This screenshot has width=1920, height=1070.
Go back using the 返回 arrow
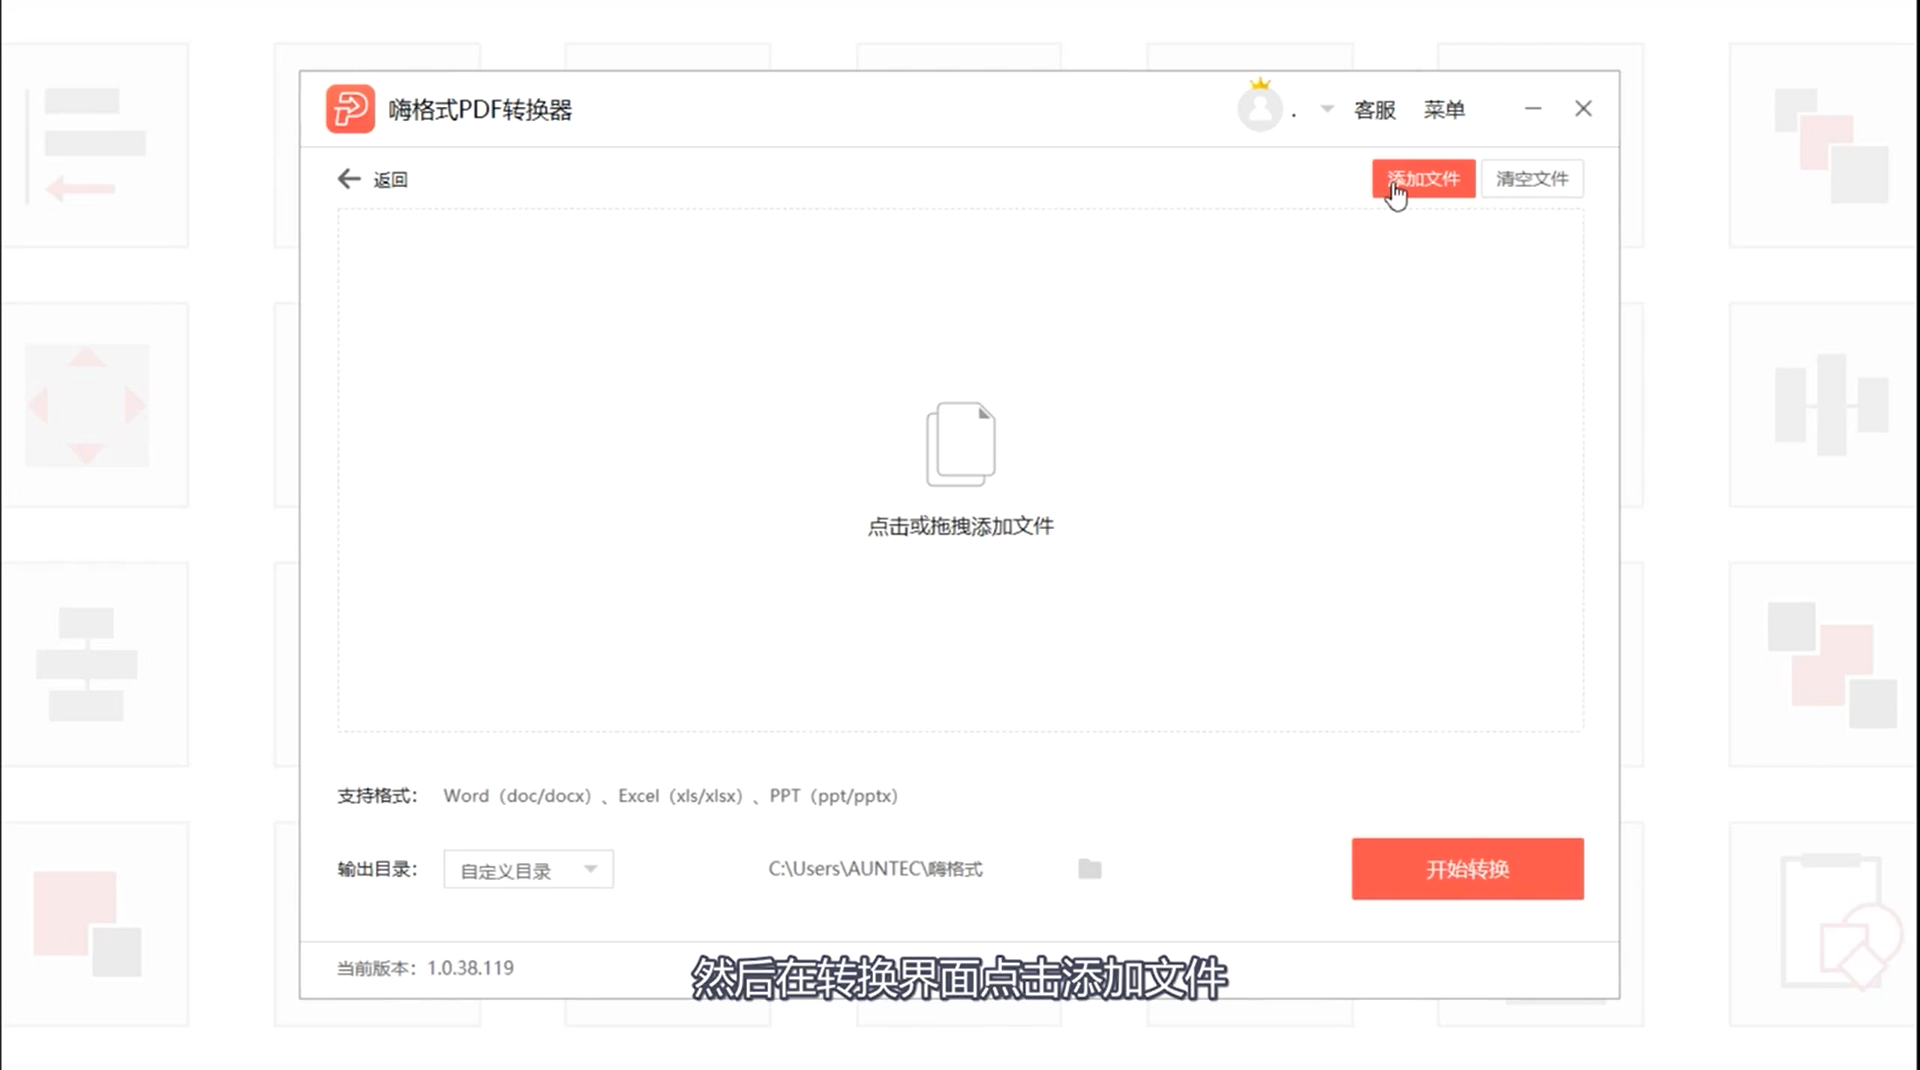[348, 179]
